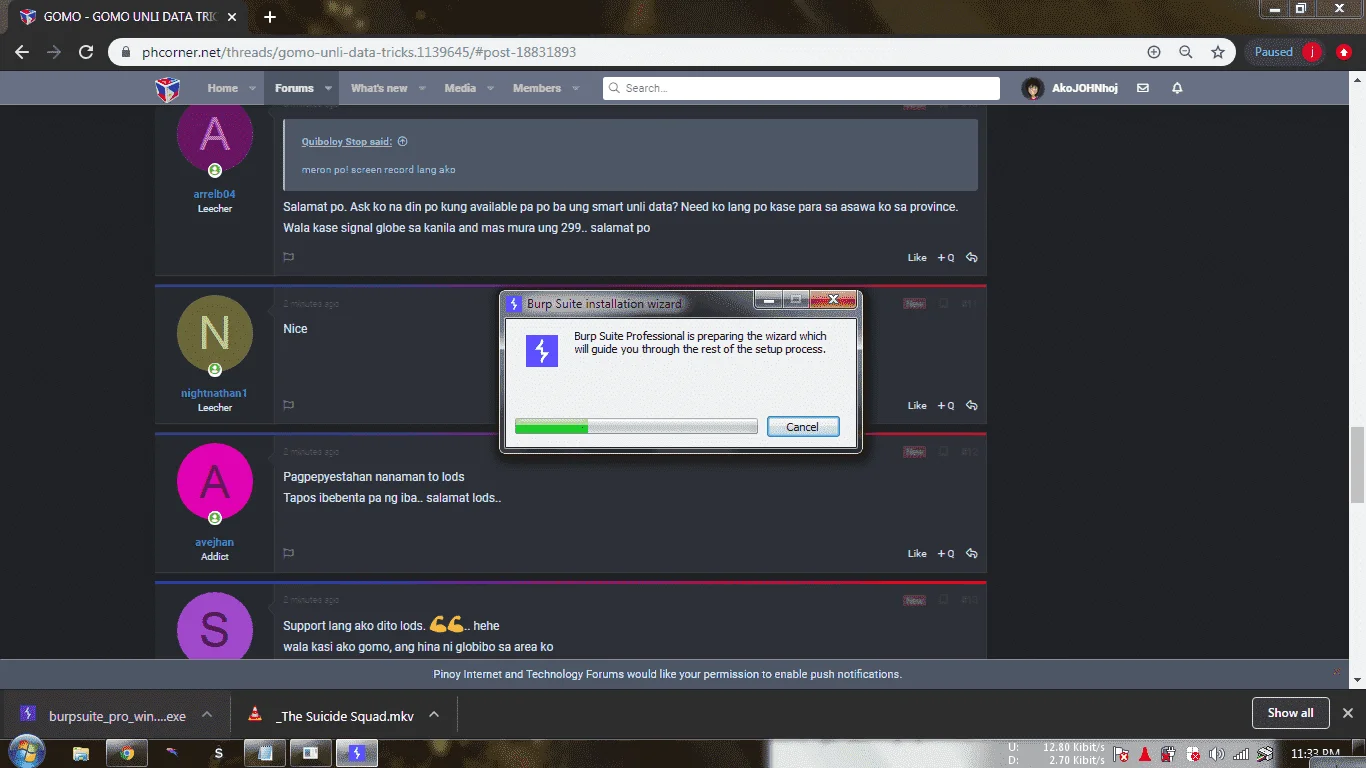The width and height of the screenshot is (1366, 768).
Task: Expand the What's new dropdown arrow
Action: [422, 89]
